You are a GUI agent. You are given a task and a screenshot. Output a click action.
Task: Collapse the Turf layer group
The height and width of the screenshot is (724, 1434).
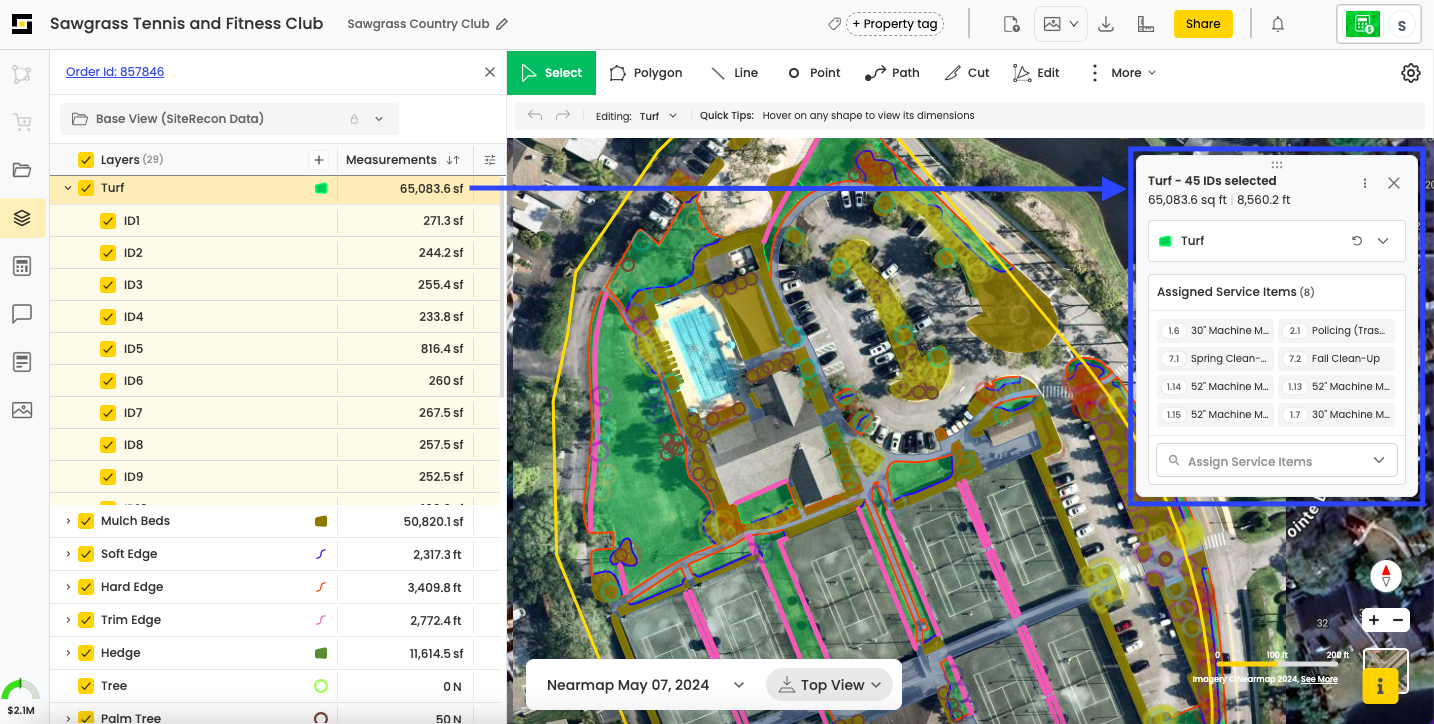tap(68, 188)
